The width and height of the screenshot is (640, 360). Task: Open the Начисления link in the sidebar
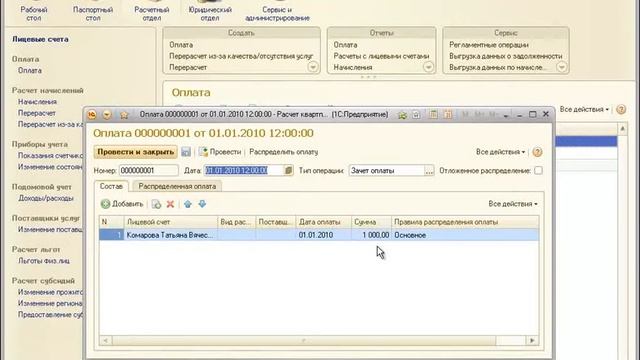[x=37, y=102]
